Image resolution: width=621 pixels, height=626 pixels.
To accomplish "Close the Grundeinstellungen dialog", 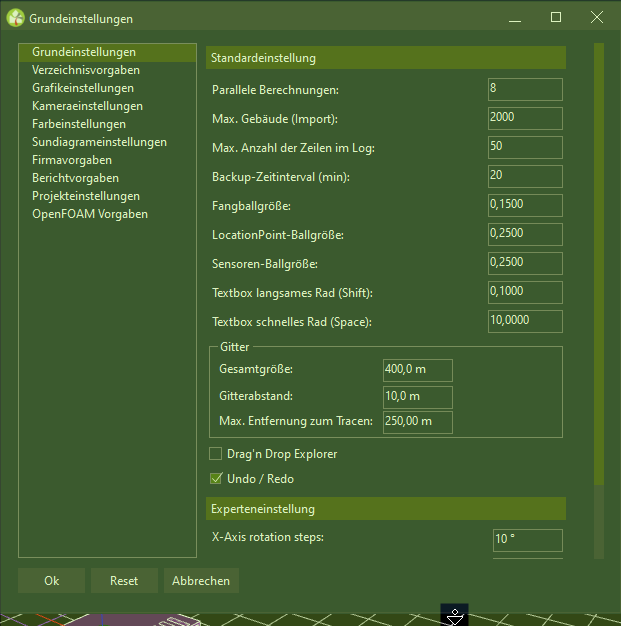I will (x=597, y=18).
